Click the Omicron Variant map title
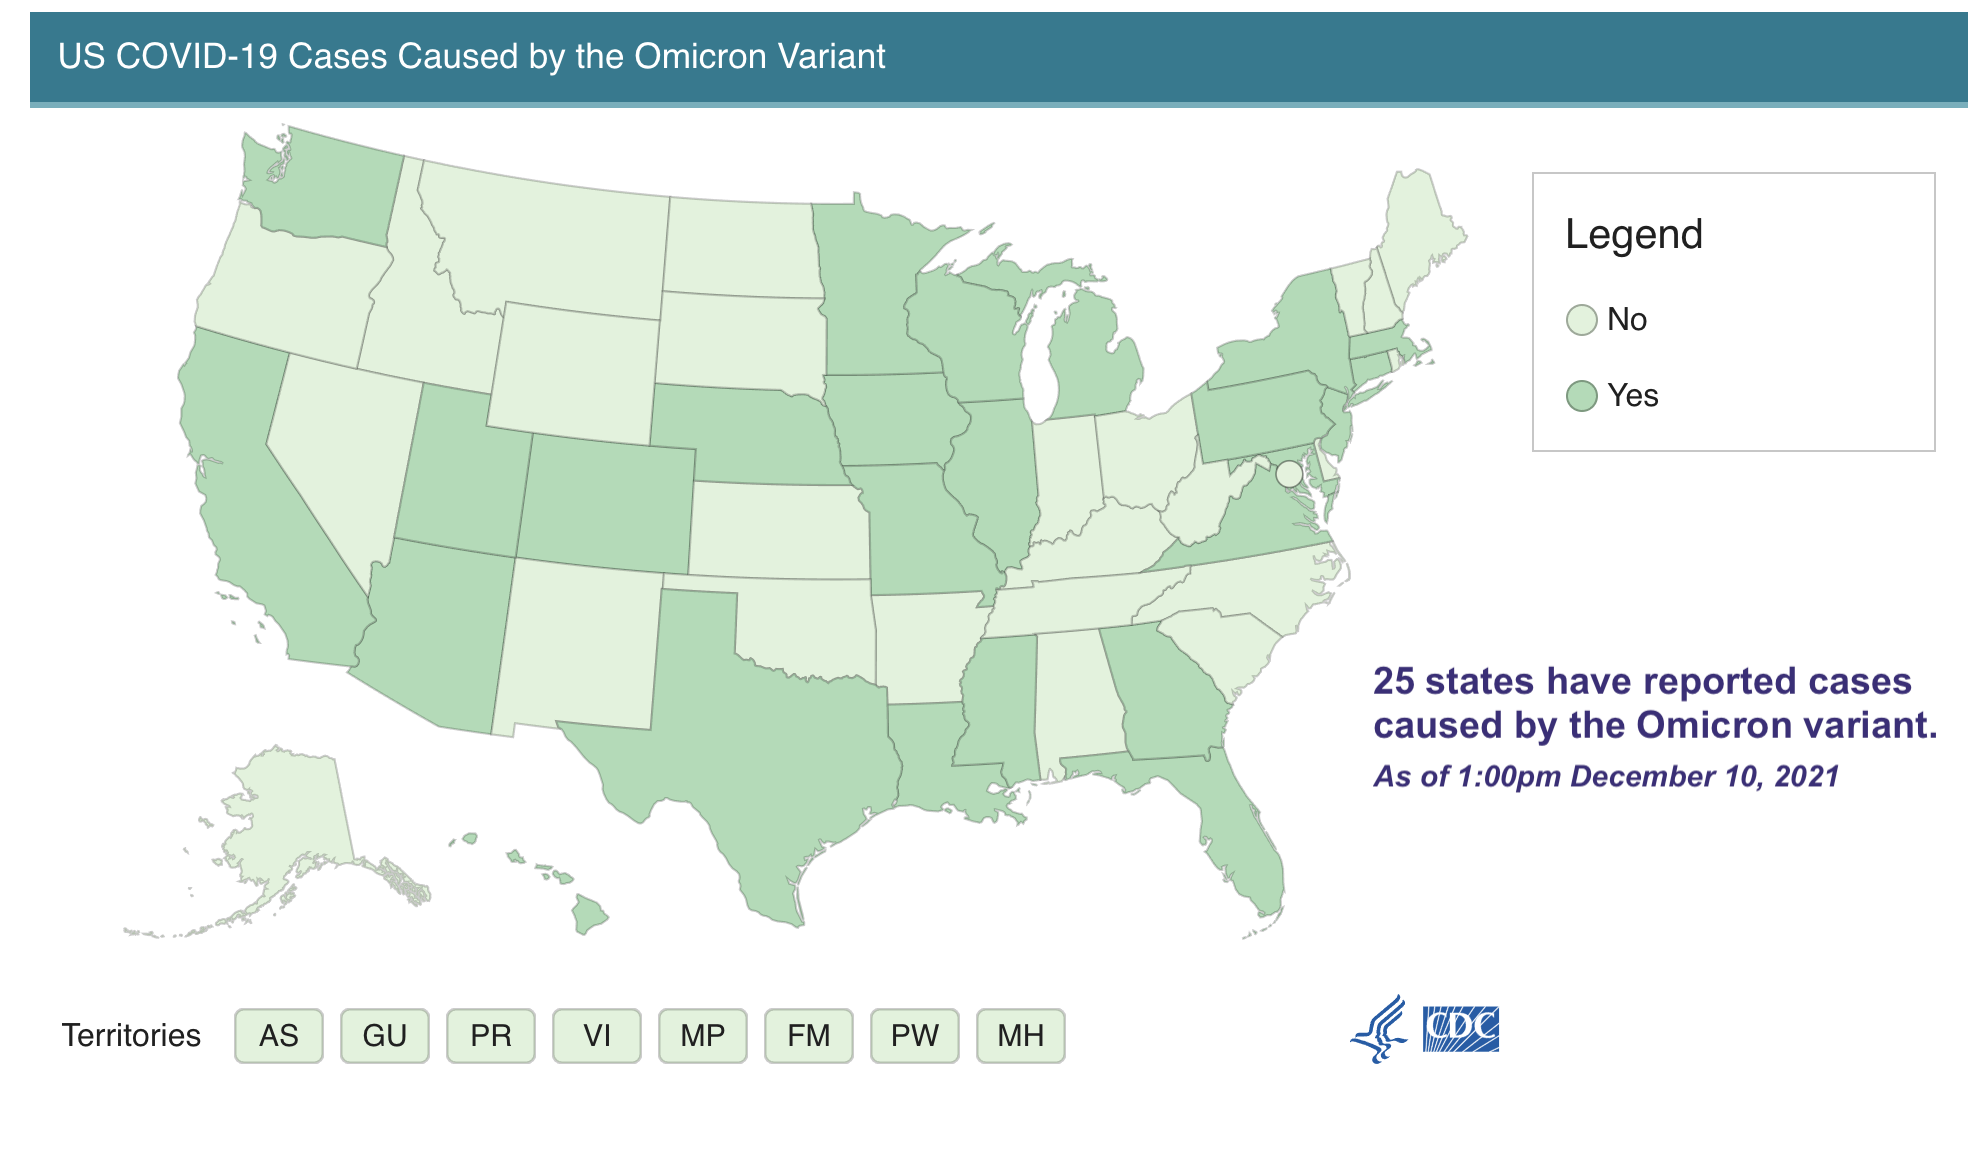Image resolution: width=1986 pixels, height=1157 pixels. [472, 57]
